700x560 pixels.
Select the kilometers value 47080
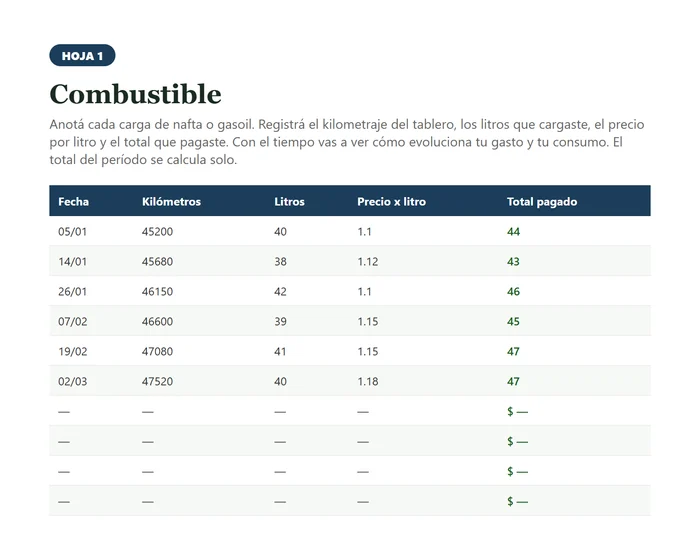click(x=157, y=351)
